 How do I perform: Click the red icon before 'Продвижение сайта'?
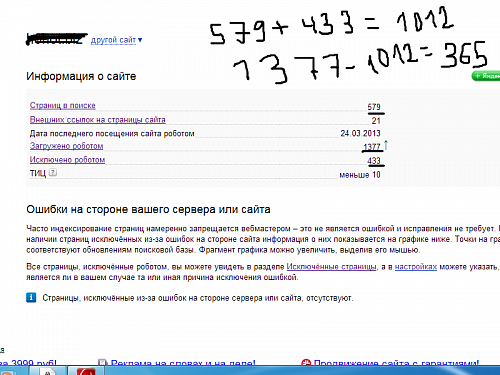(x=306, y=363)
